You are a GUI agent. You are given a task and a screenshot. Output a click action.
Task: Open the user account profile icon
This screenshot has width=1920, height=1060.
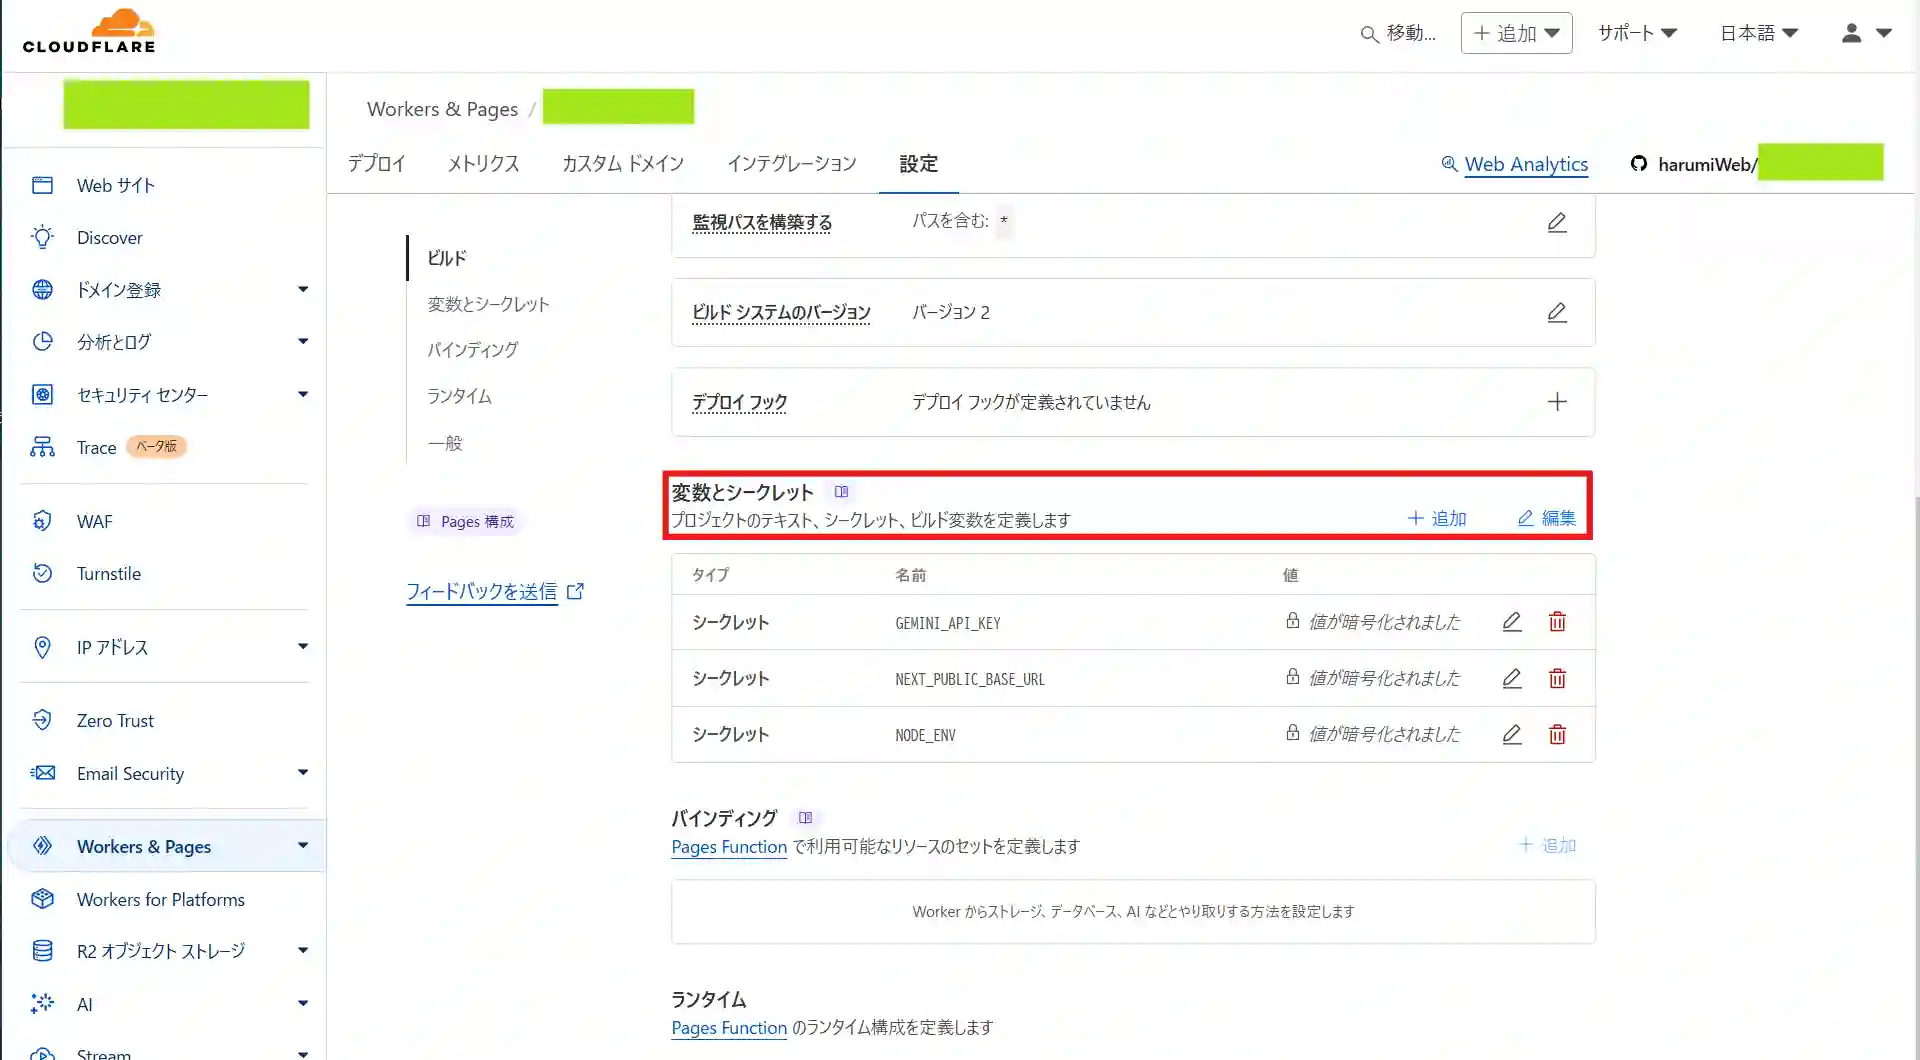(x=1851, y=33)
